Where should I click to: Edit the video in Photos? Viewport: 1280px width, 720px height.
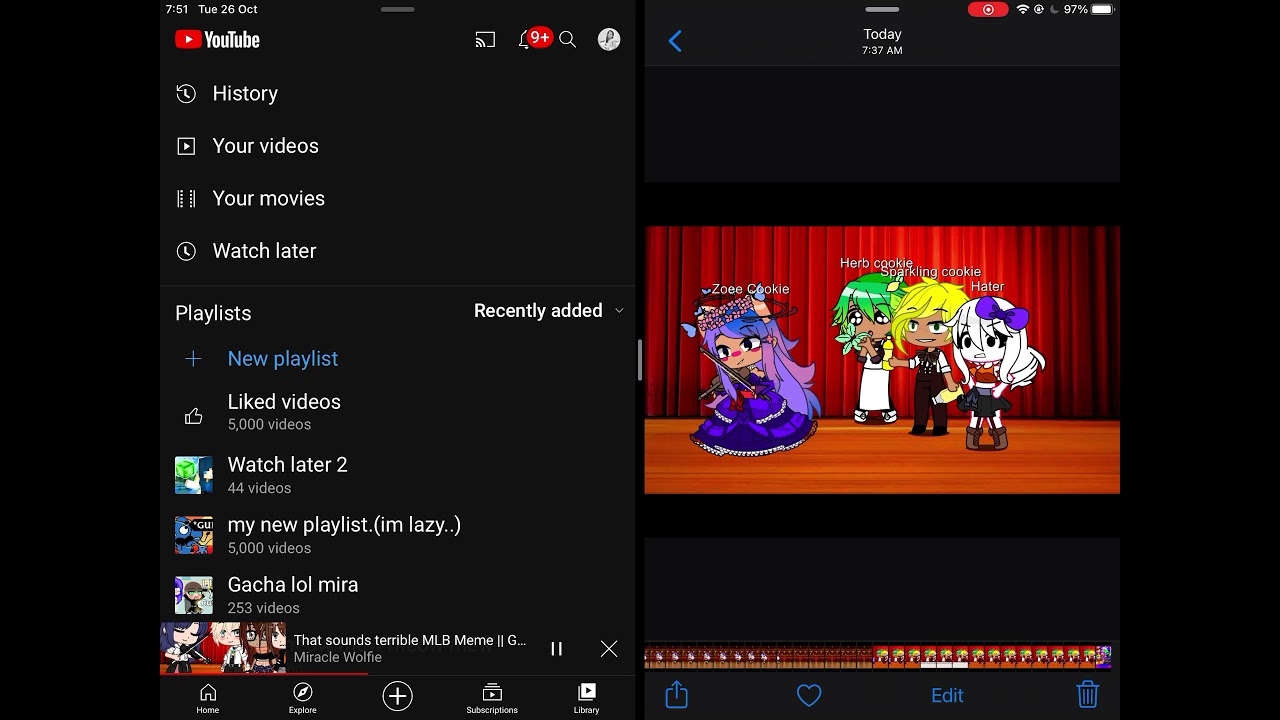tap(947, 695)
